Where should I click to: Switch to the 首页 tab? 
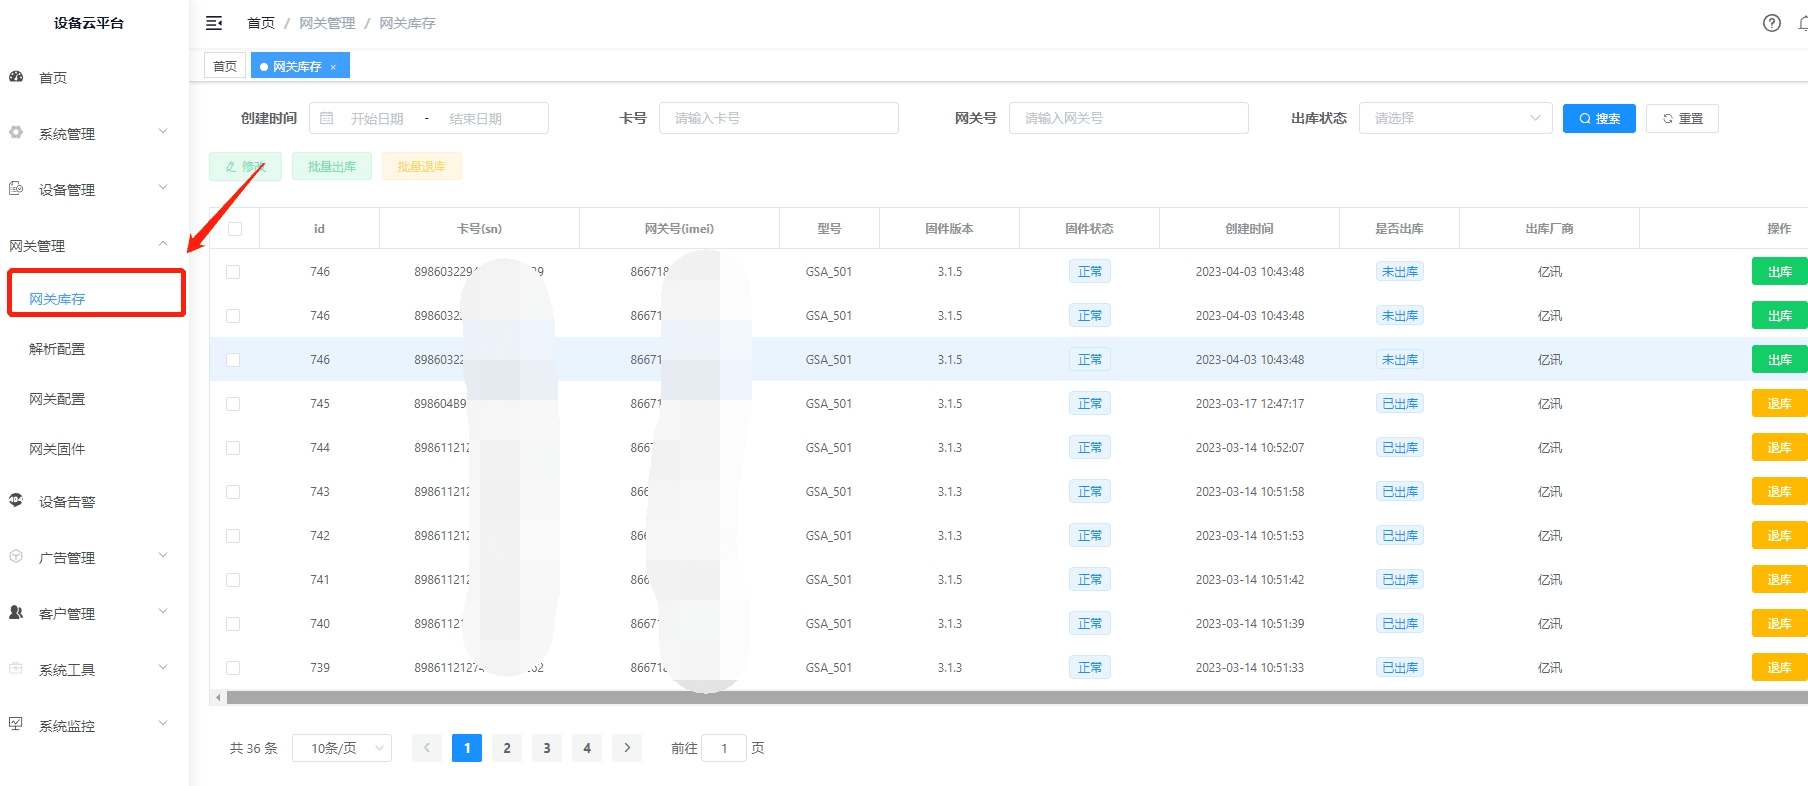click(x=225, y=66)
